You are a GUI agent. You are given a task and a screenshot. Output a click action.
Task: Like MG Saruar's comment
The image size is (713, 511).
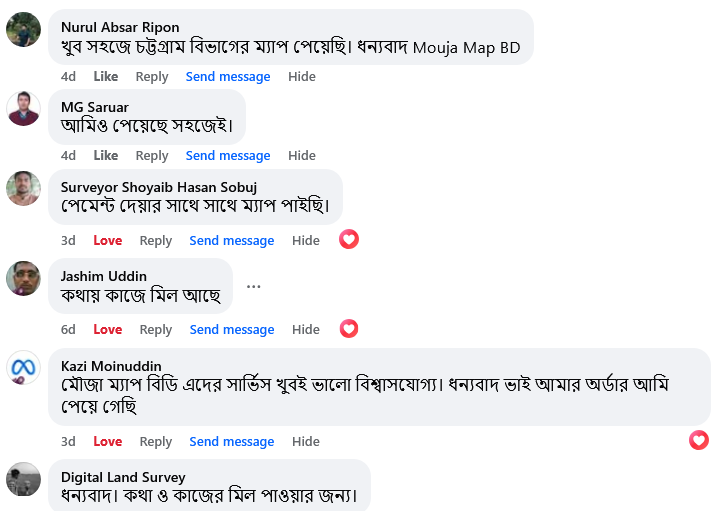(x=106, y=156)
